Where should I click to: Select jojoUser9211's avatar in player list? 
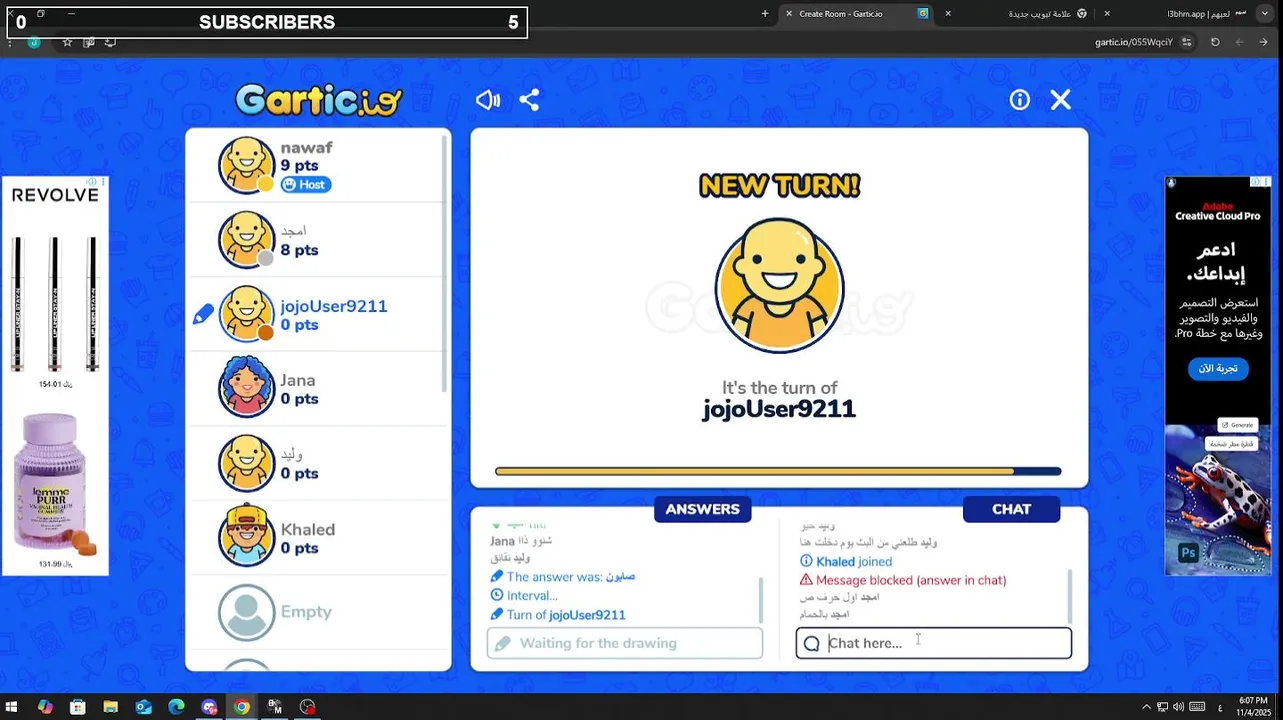pos(246,314)
